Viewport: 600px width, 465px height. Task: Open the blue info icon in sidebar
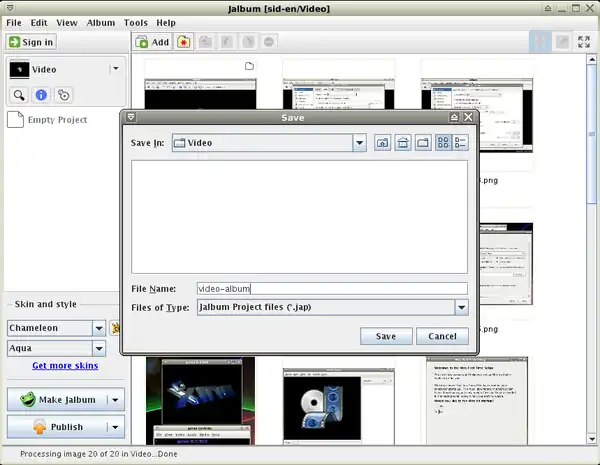41,95
